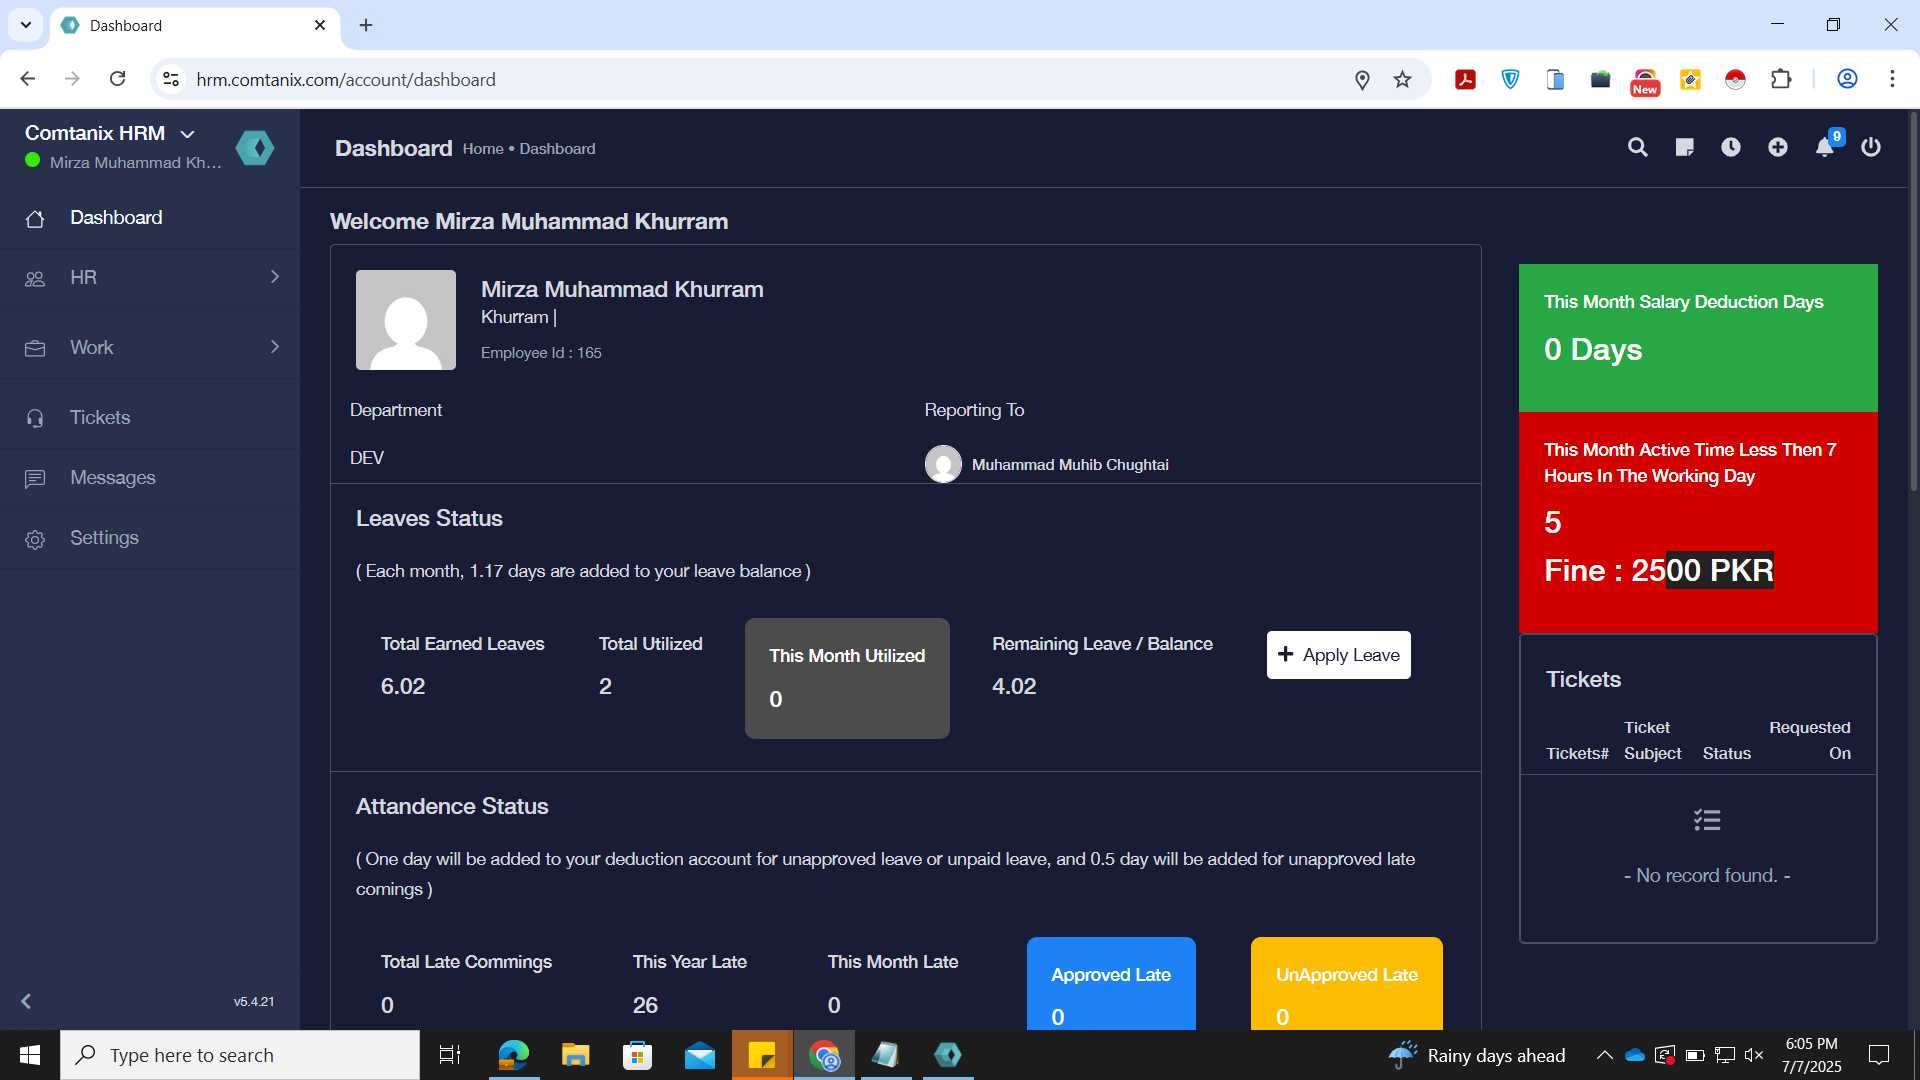Click the version label v5.4.21
This screenshot has height=1080, width=1920.
tap(254, 1002)
